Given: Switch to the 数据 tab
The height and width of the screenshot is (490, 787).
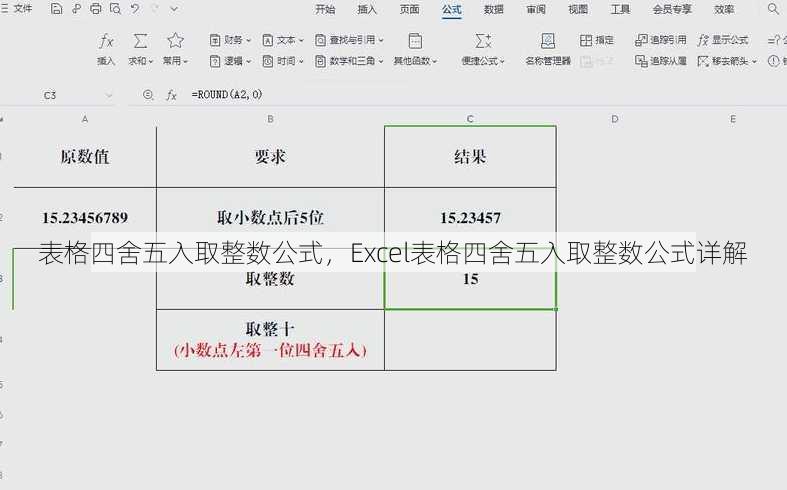Looking at the screenshot, I should [494, 10].
